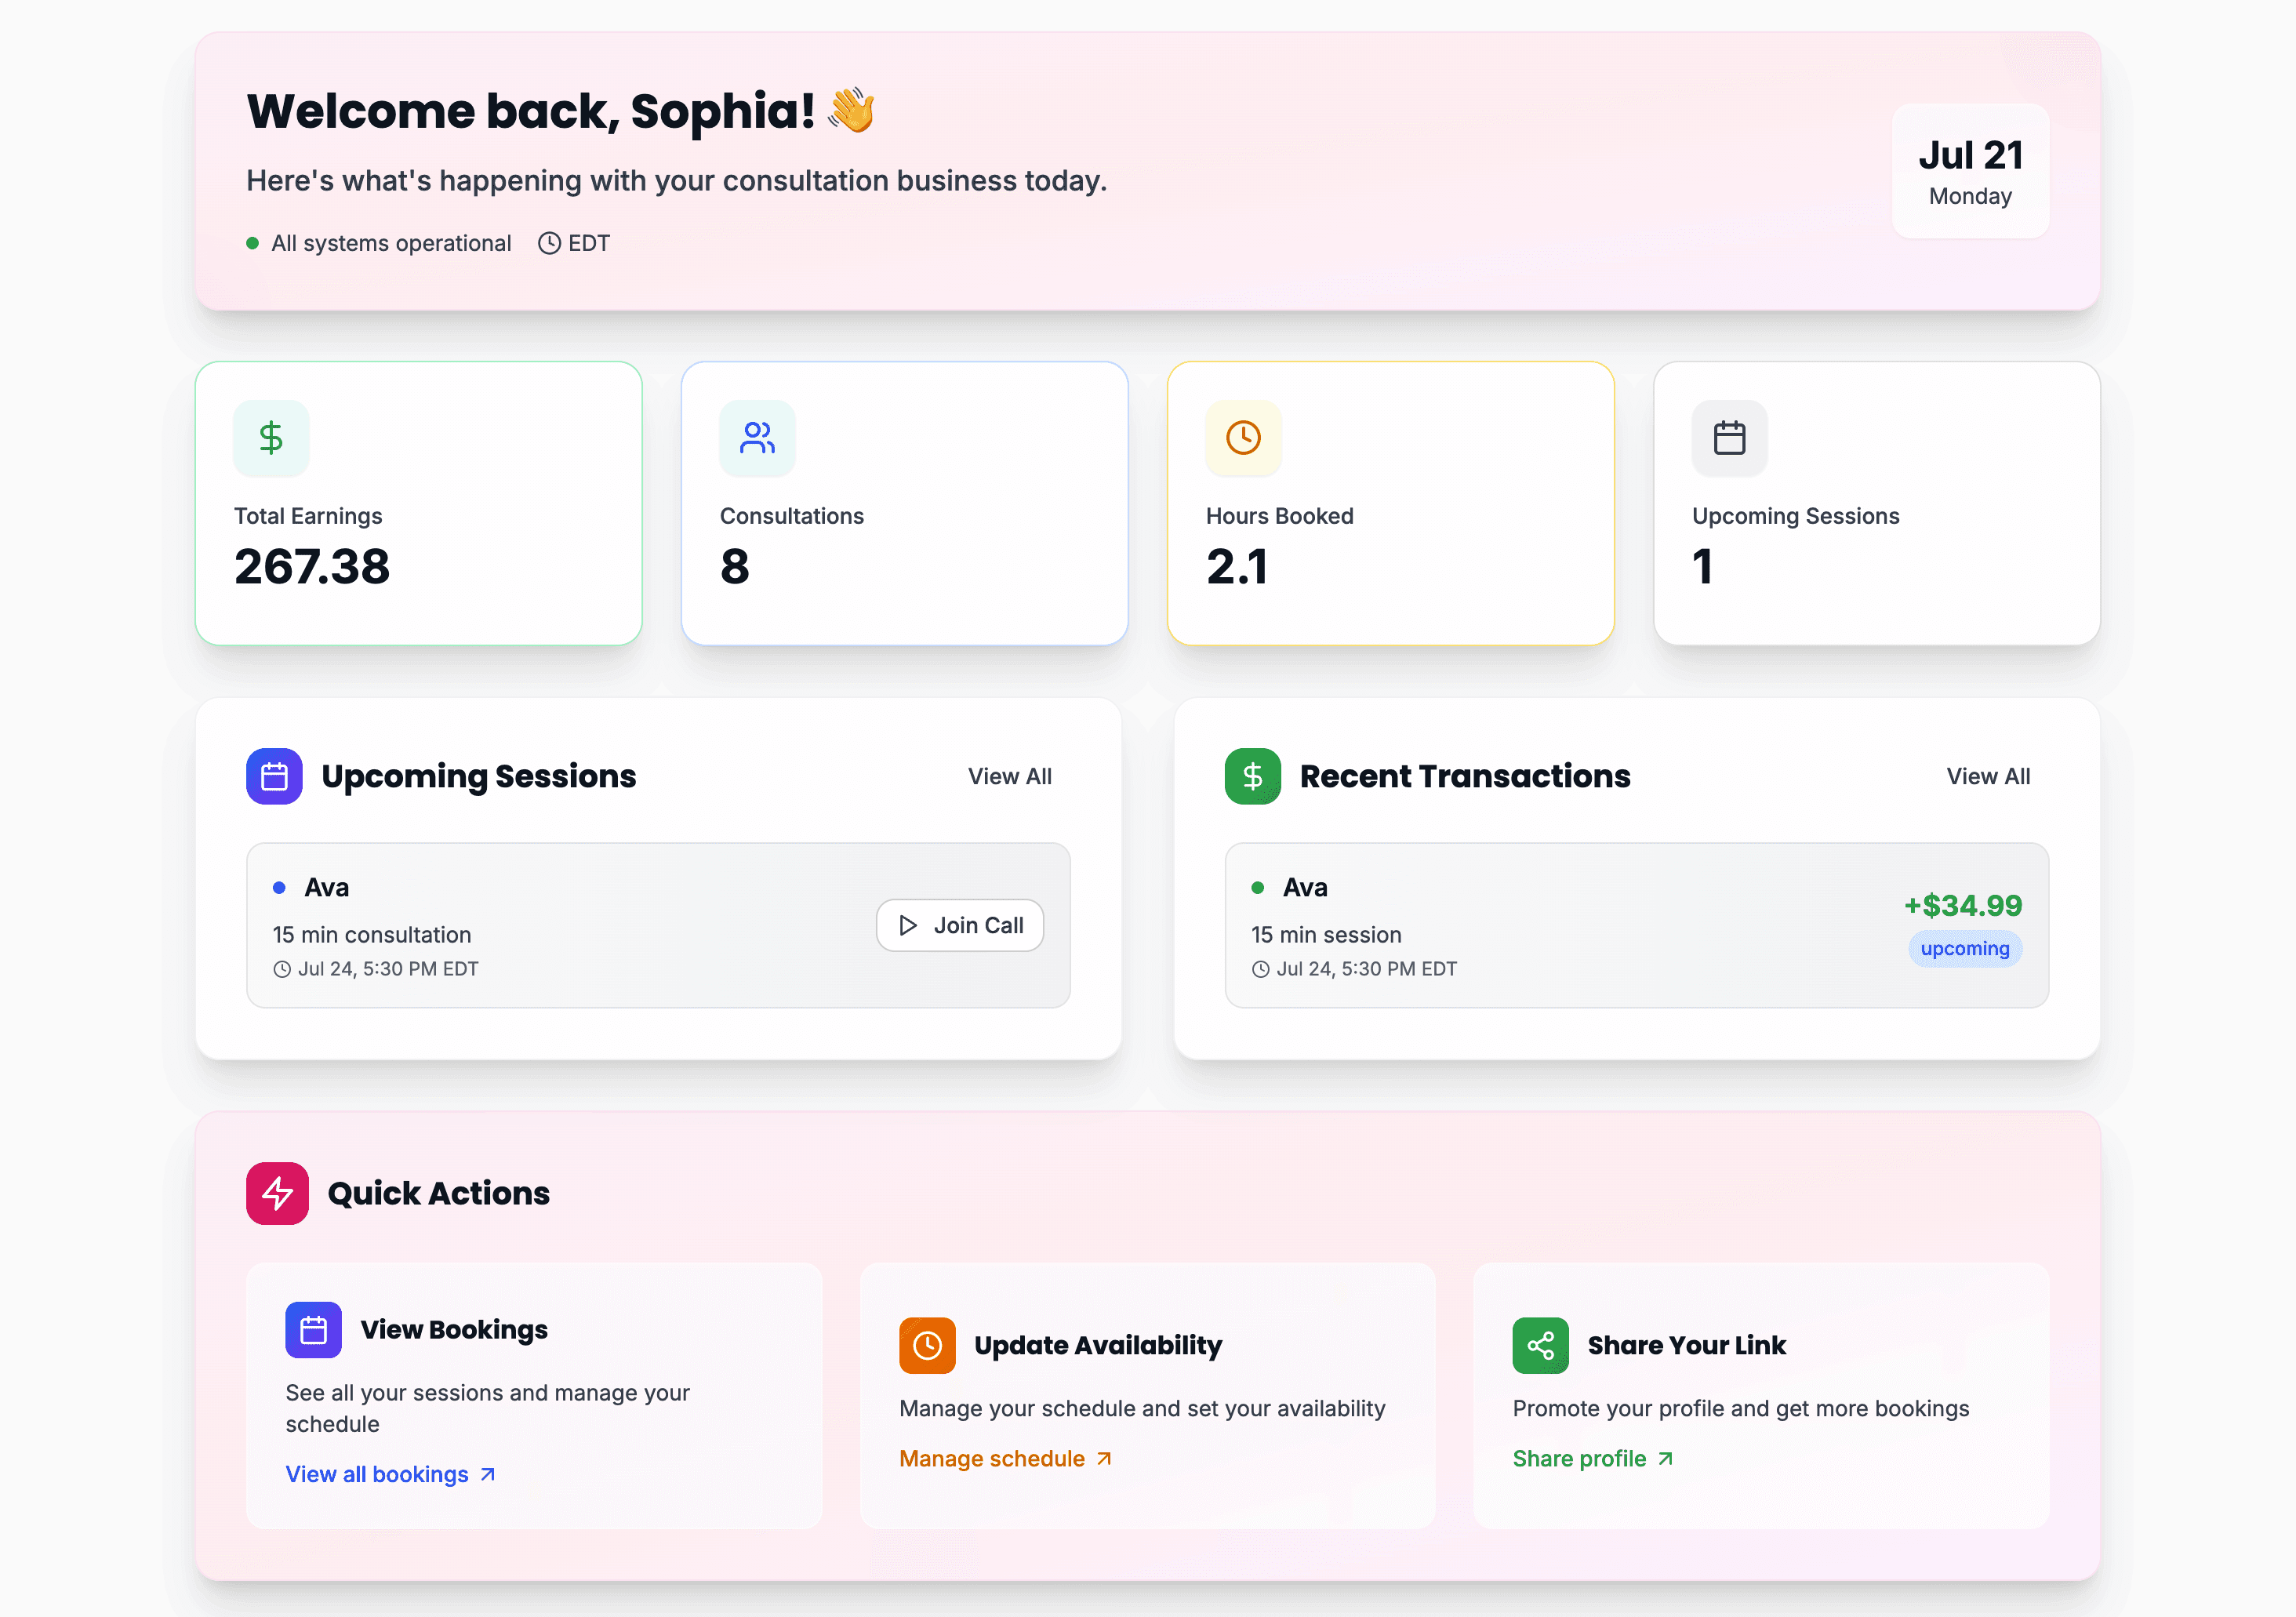Click the gray calendar icon on Upcoming Sessions card

point(1729,438)
